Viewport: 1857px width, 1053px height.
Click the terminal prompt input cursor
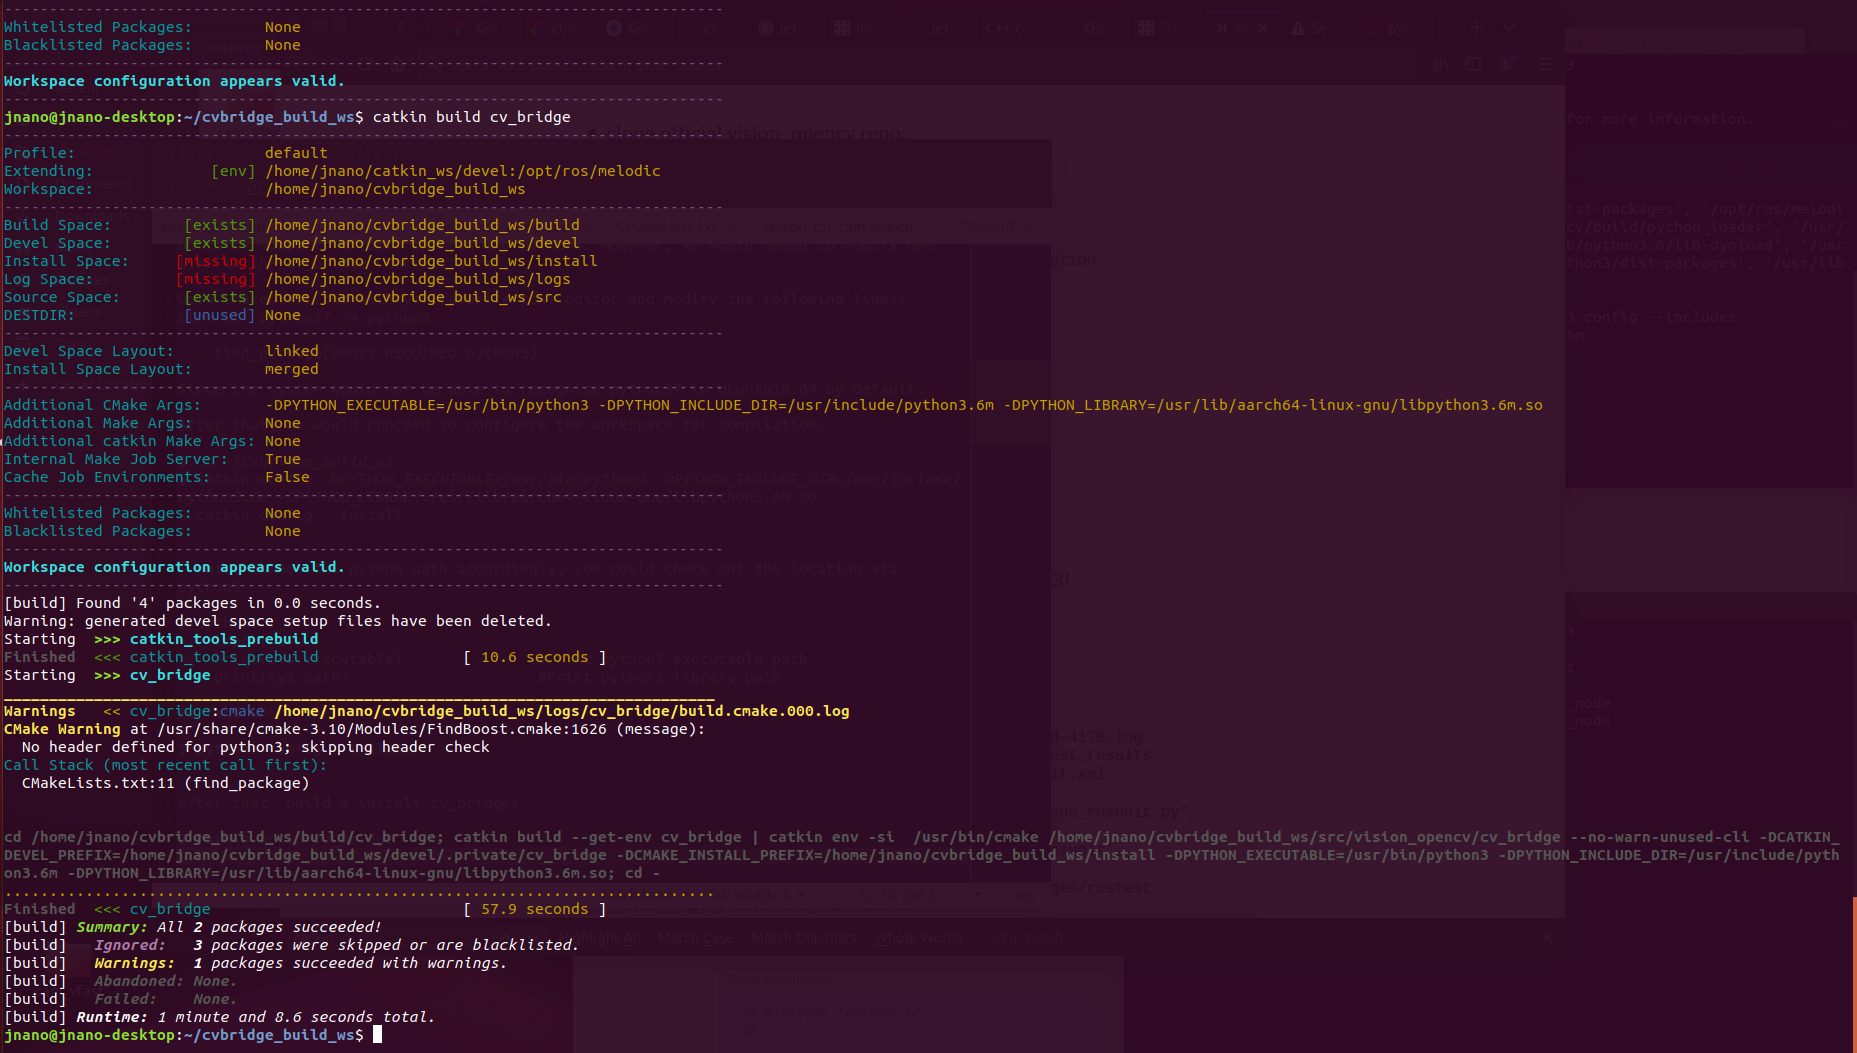tap(378, 1035)
